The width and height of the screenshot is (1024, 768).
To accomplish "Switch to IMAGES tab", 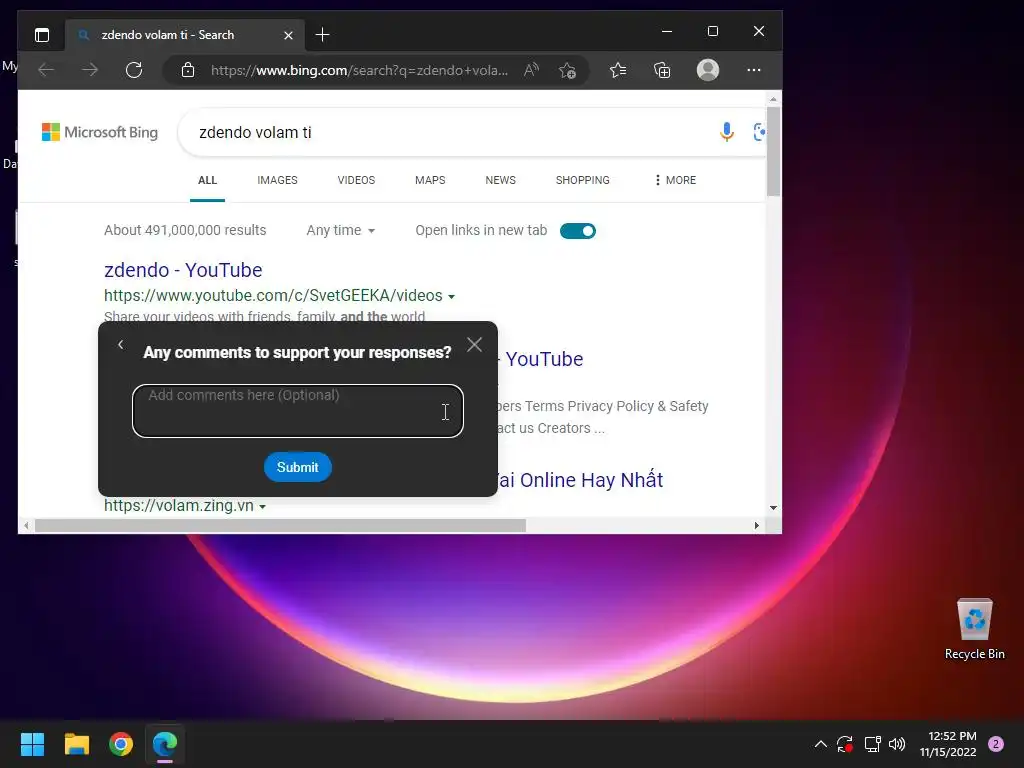I will tap(277, 180).
